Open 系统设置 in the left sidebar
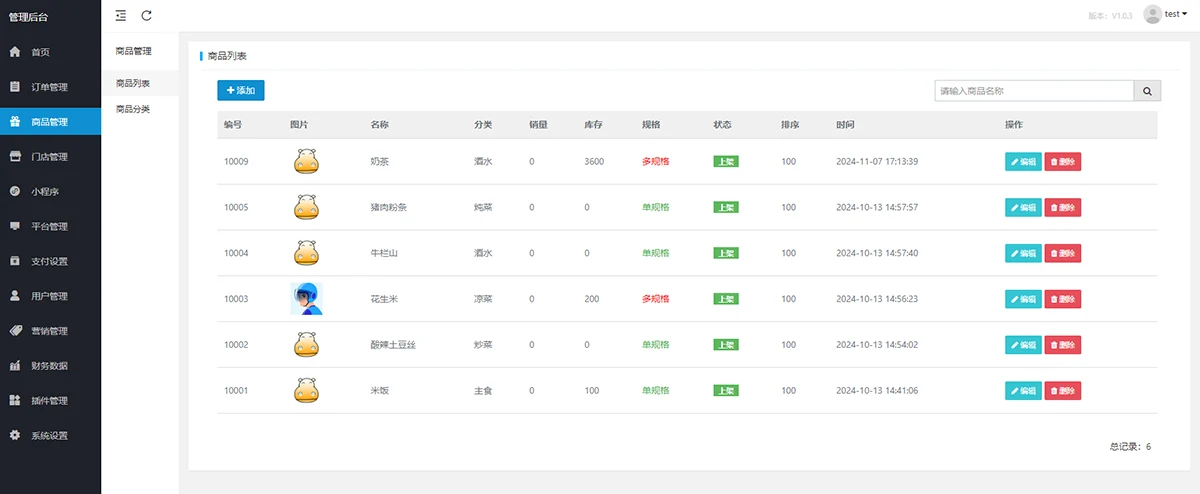Viewport: 1200px width, 494px height. 49,436
